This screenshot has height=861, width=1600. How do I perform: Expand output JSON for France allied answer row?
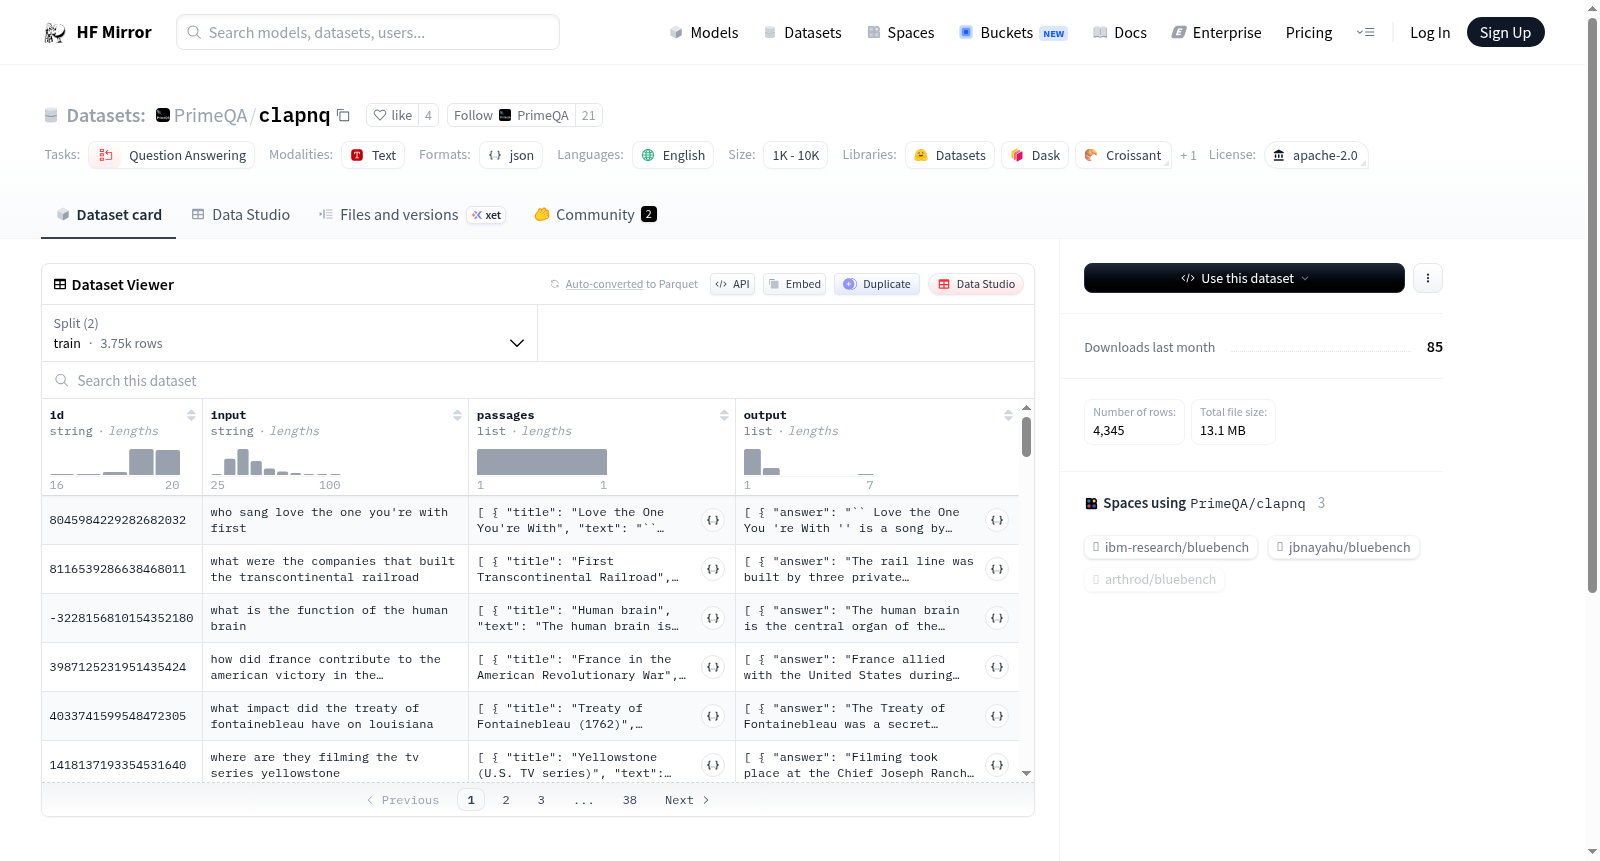[997, 667]
